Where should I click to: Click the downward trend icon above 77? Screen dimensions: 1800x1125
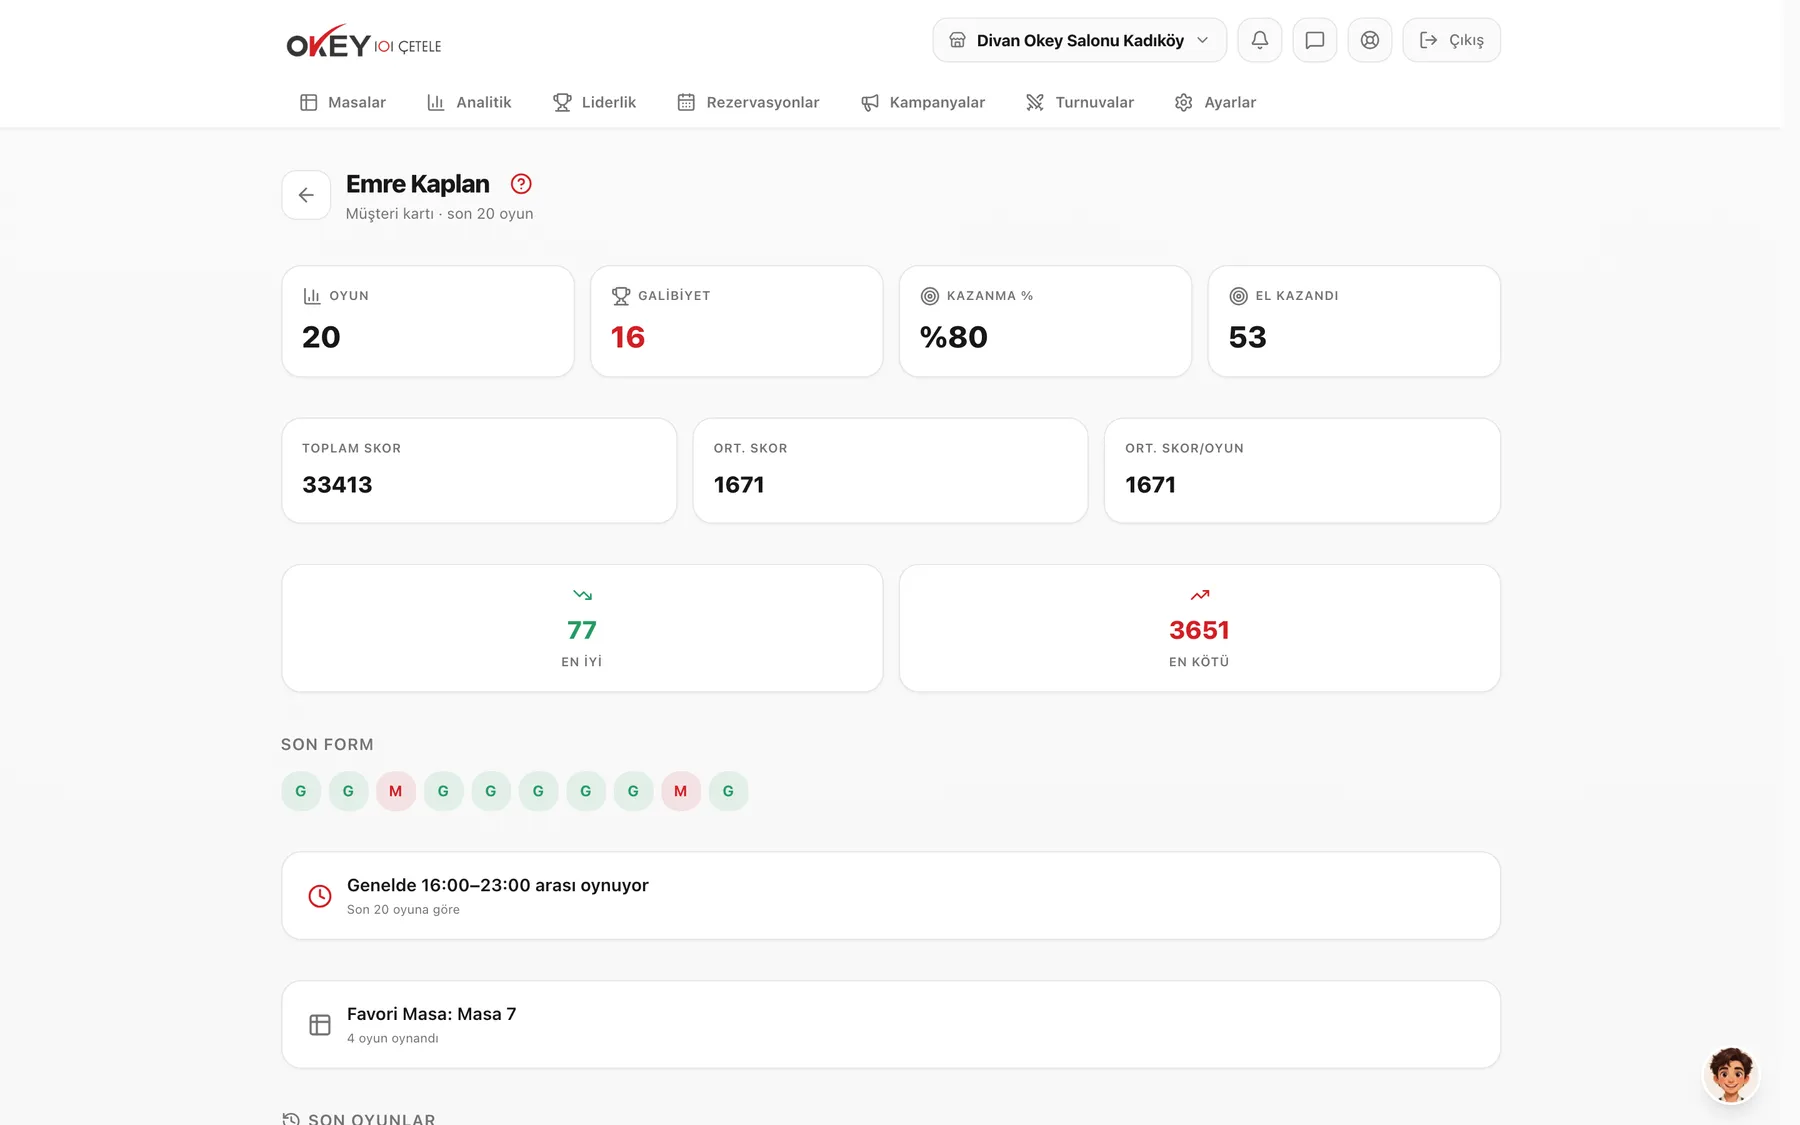(x=582, y=595)
